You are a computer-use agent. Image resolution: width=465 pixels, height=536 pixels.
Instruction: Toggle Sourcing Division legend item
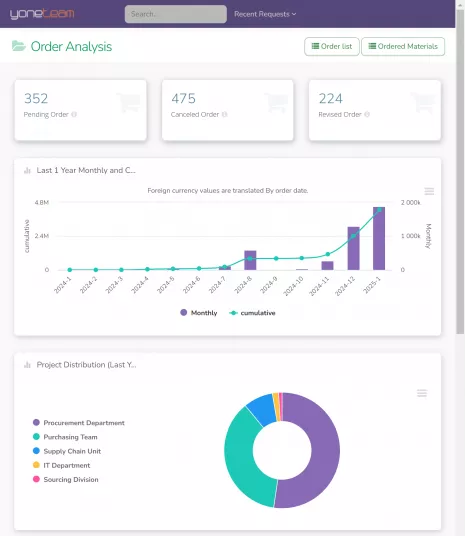coord(66,480)
